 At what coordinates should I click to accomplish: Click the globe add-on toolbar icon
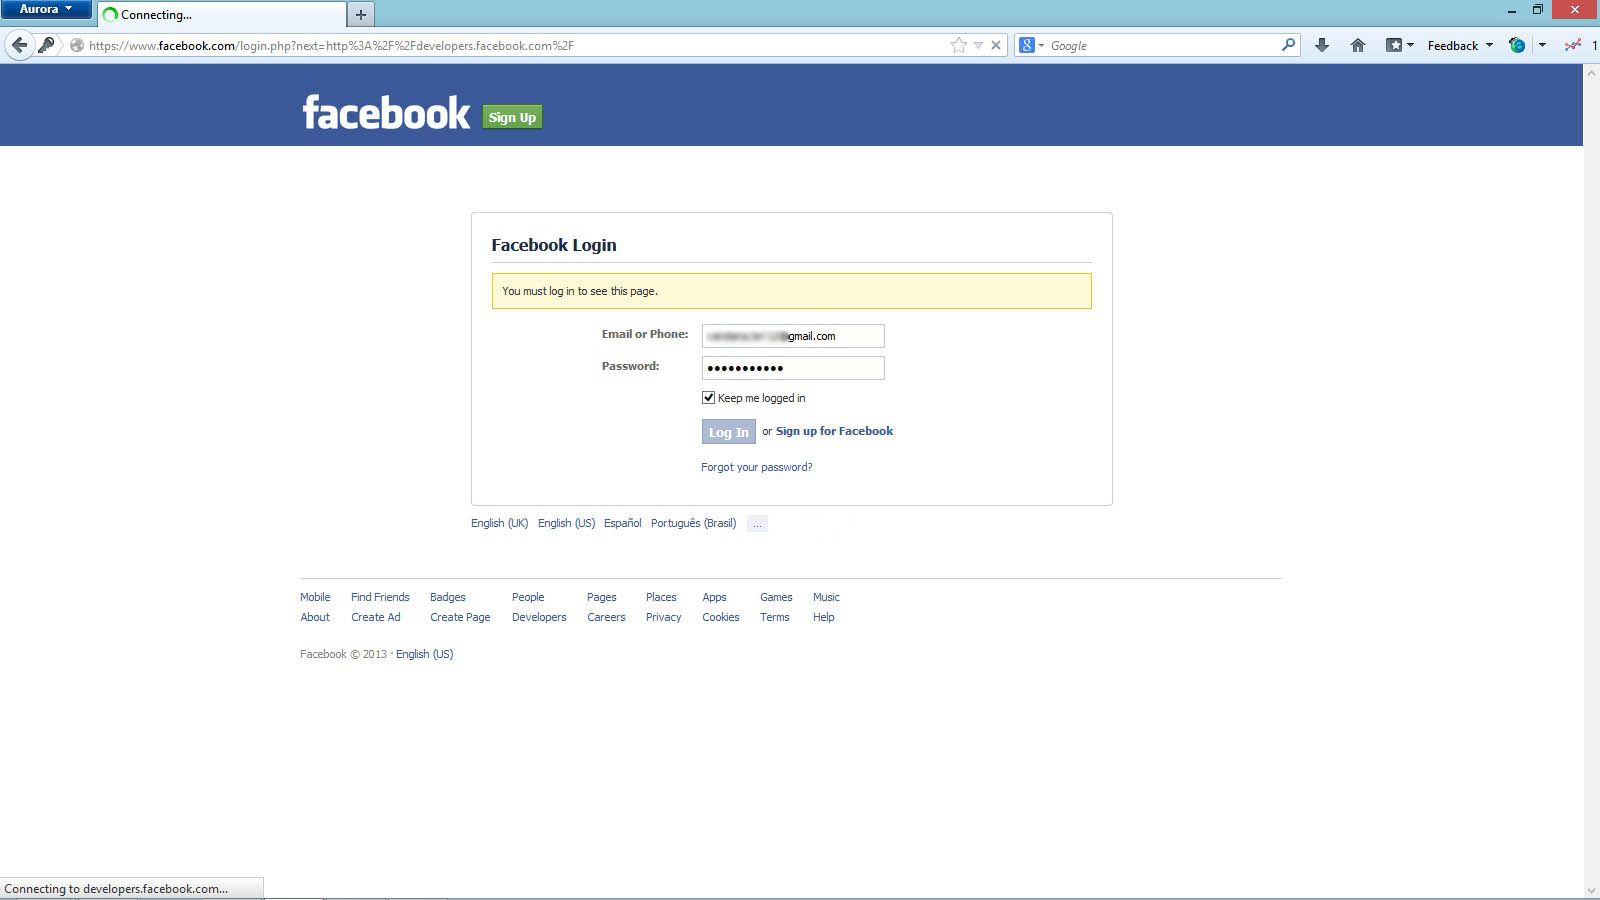coord(1517,45)
